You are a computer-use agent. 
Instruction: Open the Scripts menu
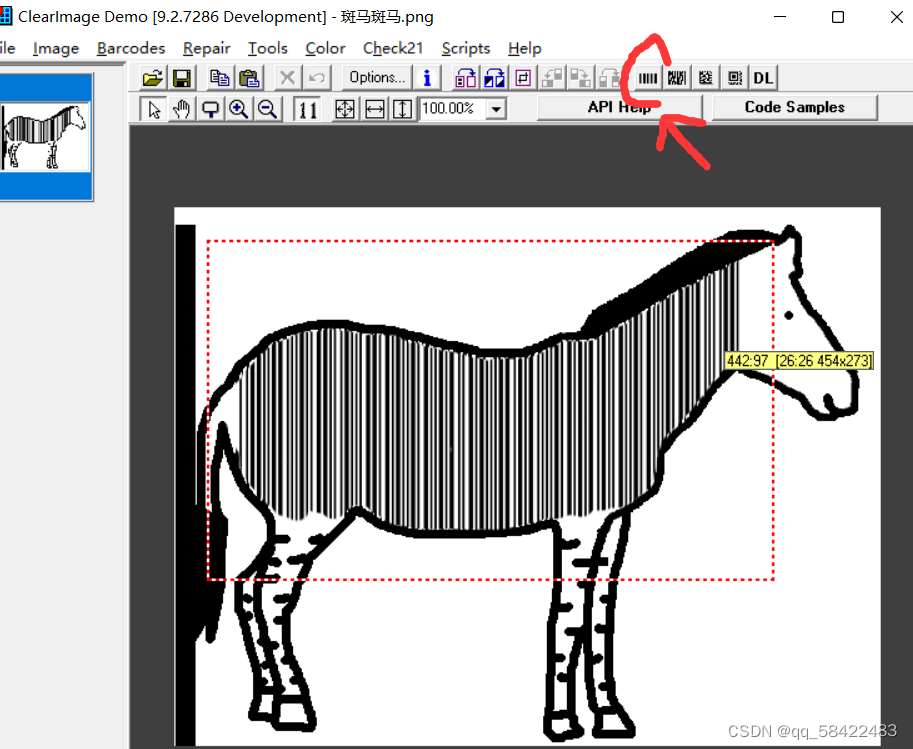point(466,48)
